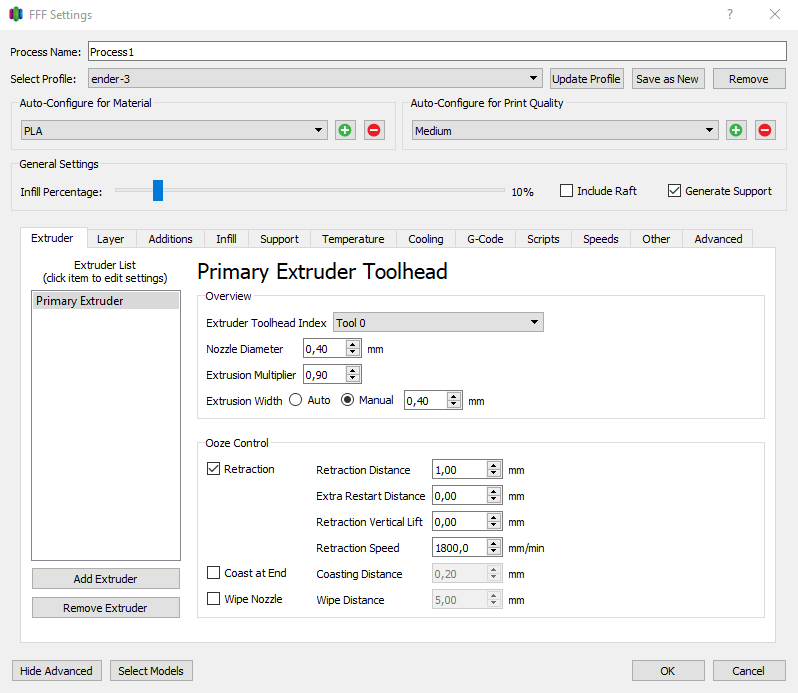
Task: Increase Retraction Speed with up arrow
Action: pyautogui.click(x=494, y=543)
